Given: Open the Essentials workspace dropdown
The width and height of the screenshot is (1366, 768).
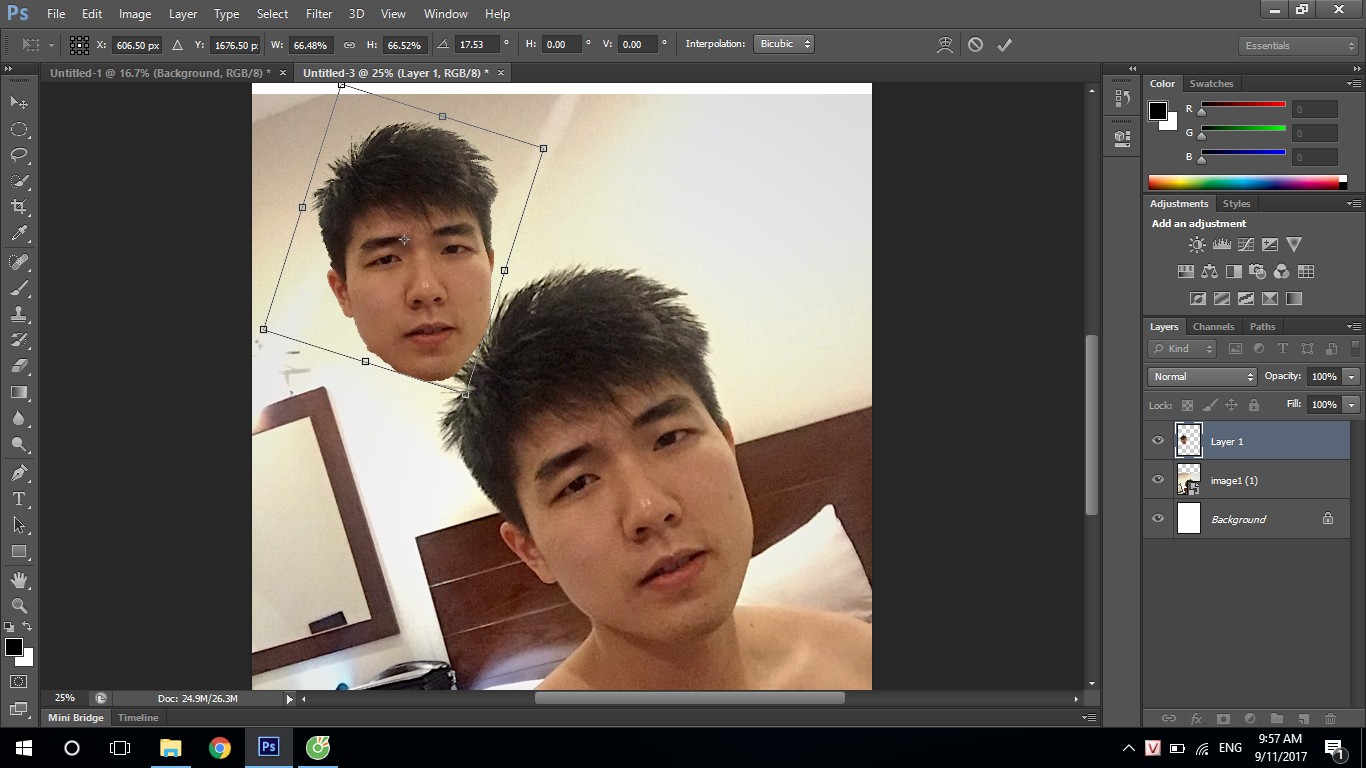Looking at the screenshot, I should click(1298, 46).
